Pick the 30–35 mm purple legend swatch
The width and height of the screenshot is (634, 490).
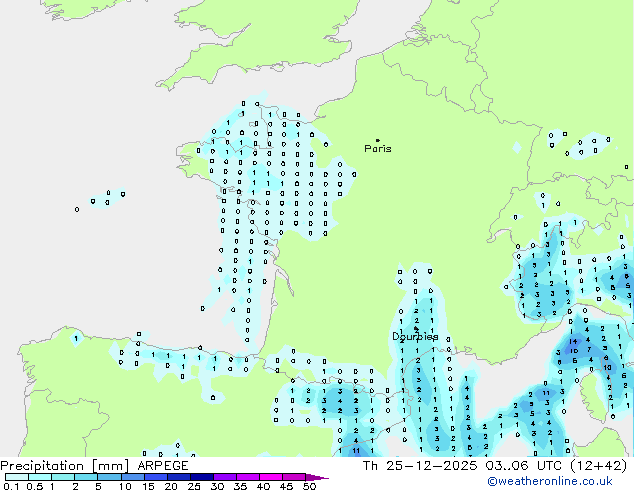225,477
